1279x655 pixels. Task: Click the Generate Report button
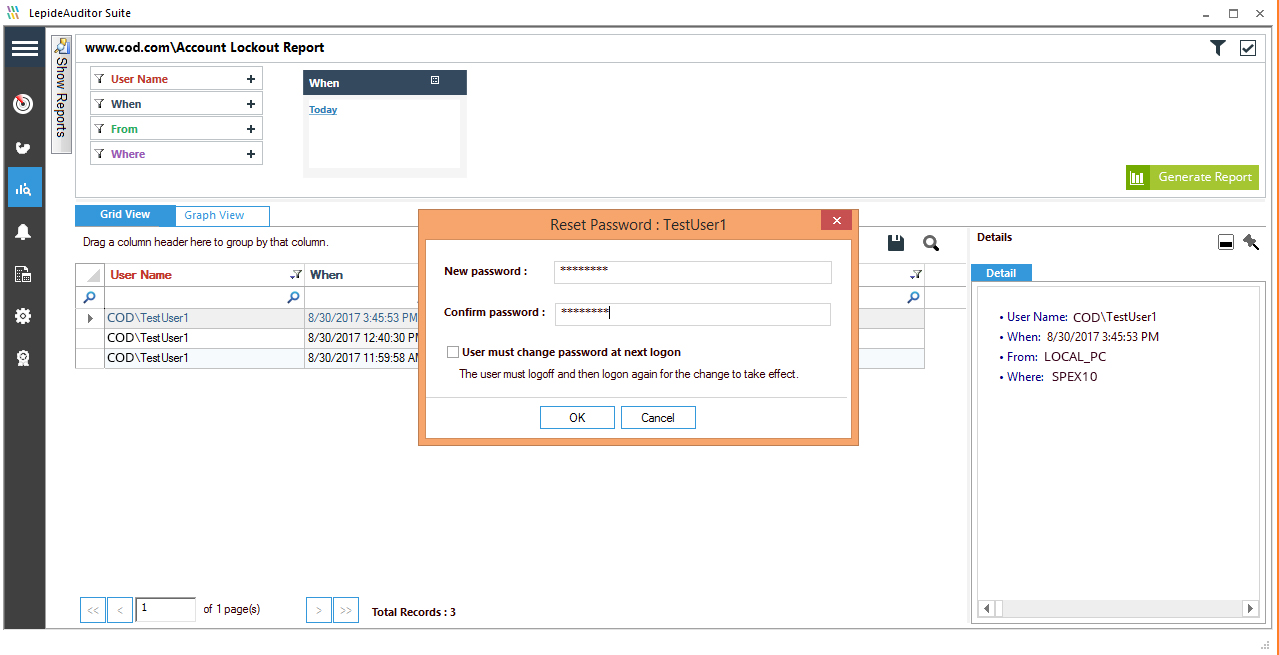(1192, 177)
